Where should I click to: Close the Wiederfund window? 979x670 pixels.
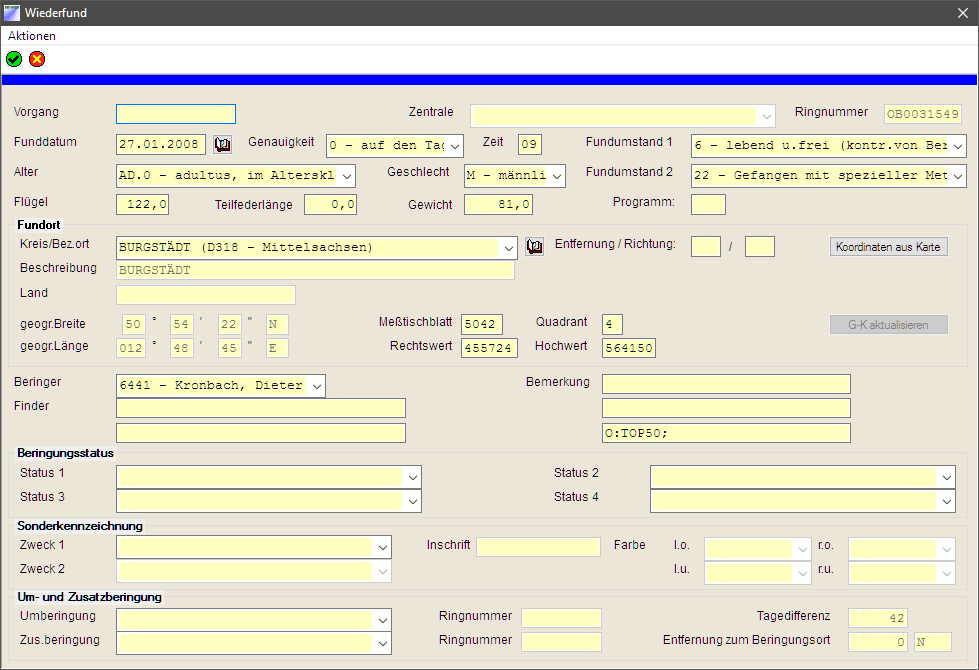[x=963, y=13]
